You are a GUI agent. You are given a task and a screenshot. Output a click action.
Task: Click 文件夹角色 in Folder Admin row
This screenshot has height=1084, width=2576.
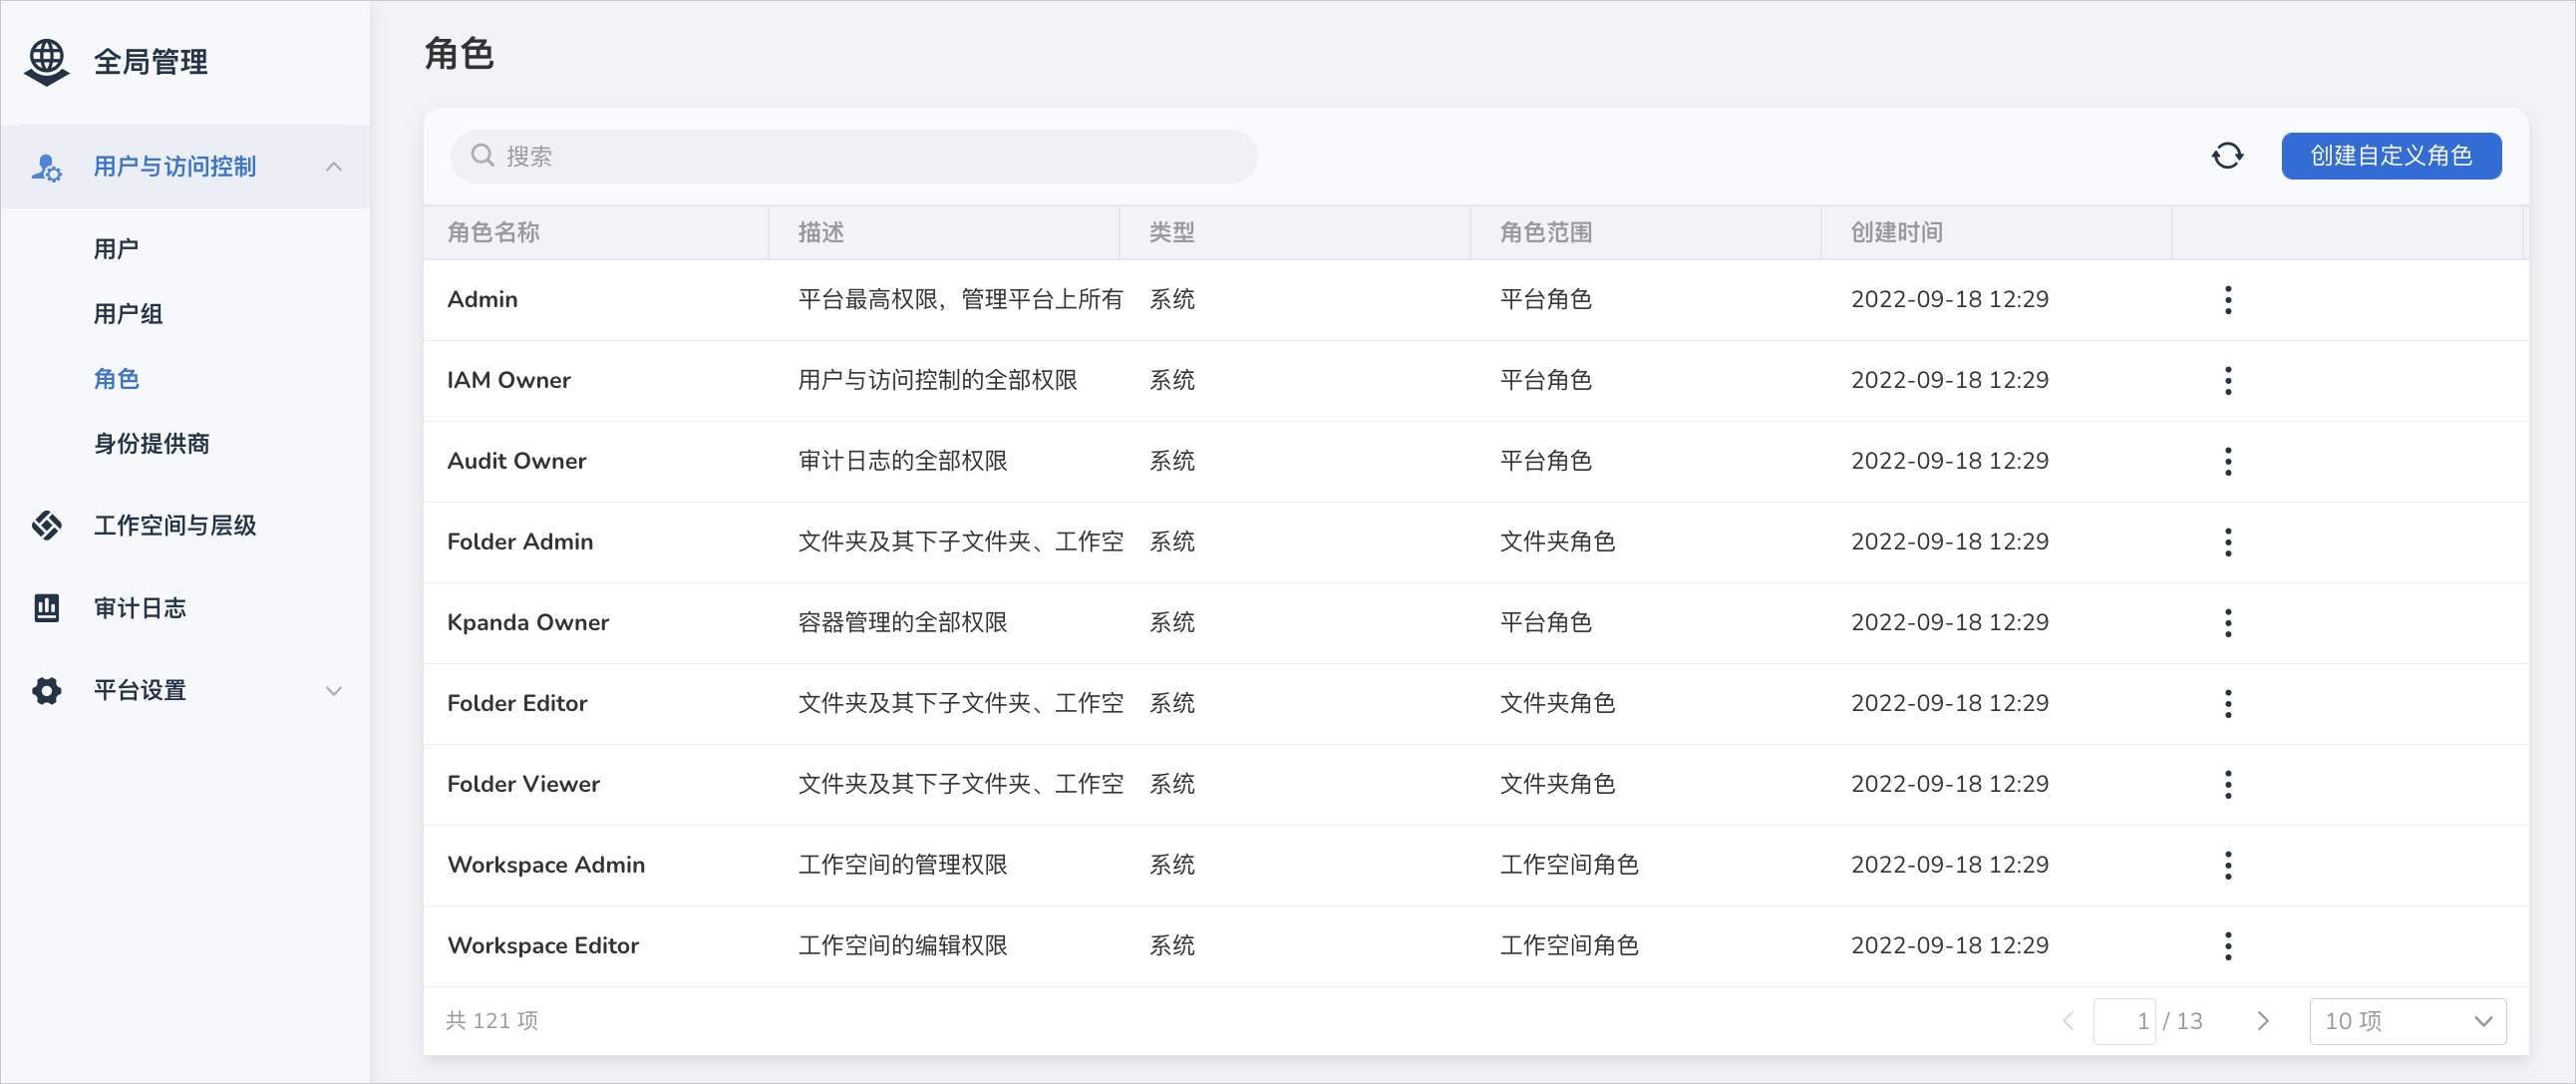1557,542
